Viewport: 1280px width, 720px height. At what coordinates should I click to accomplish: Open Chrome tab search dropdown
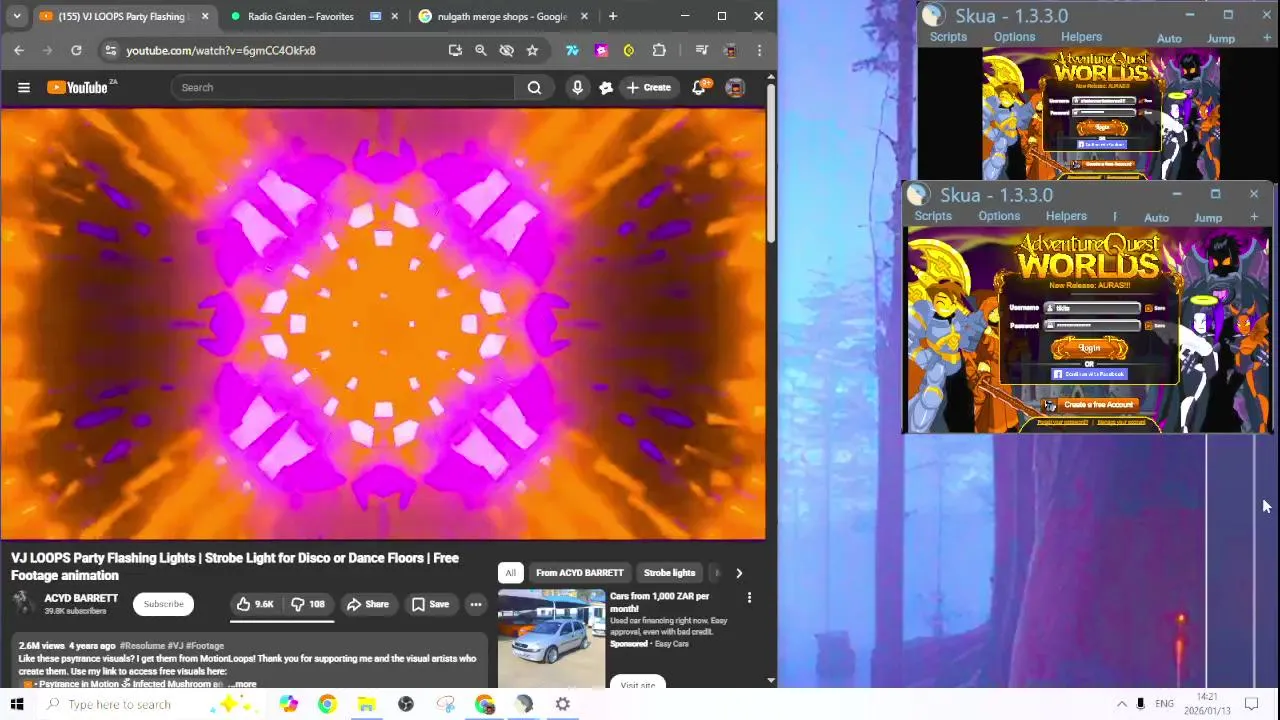click(17, 16)
